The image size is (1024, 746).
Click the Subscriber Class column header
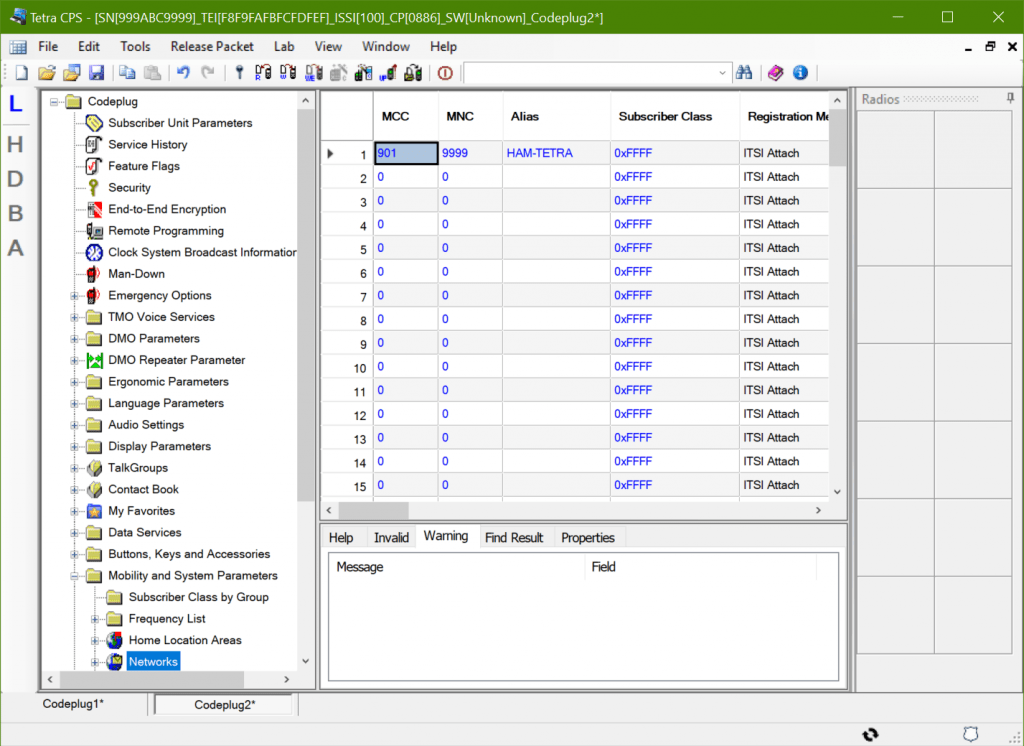[665, 117]
